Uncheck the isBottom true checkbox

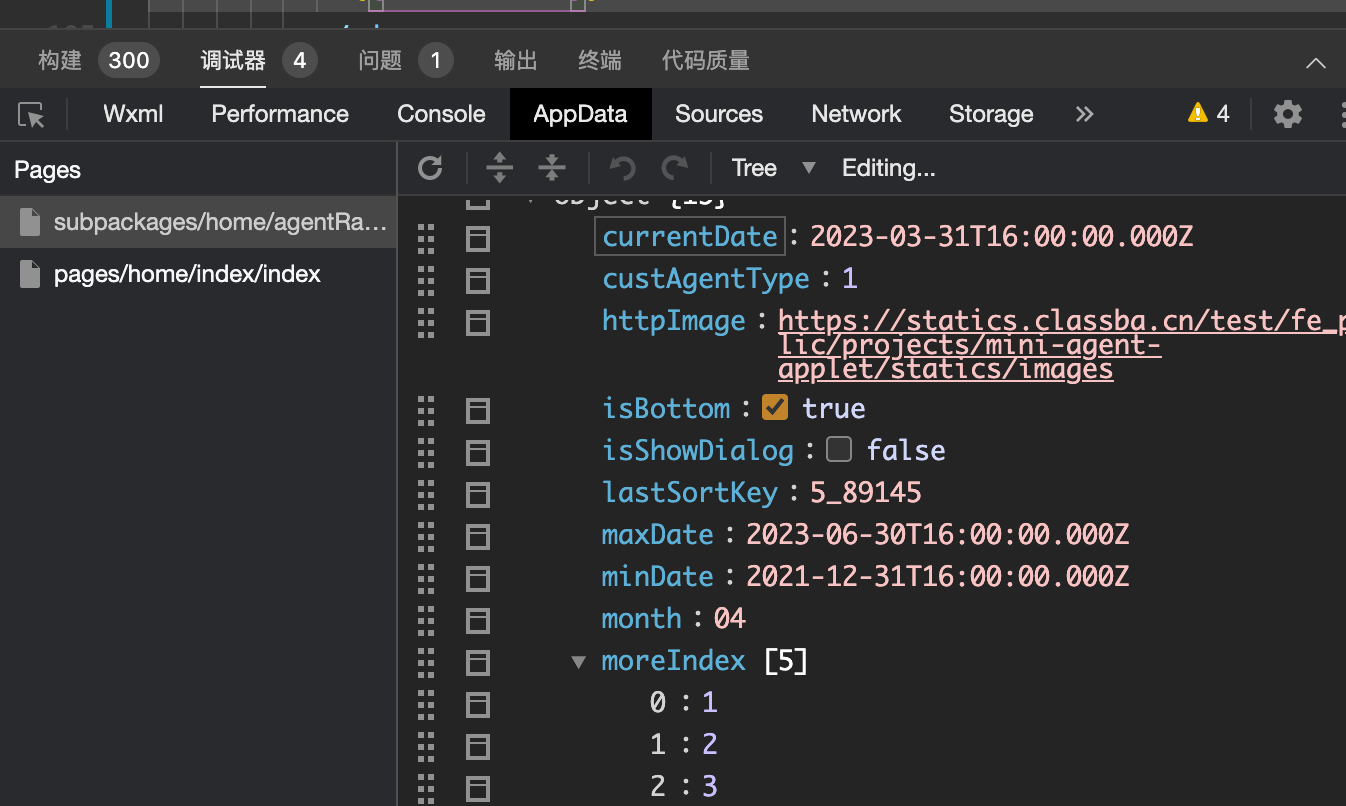coord(775,408)
